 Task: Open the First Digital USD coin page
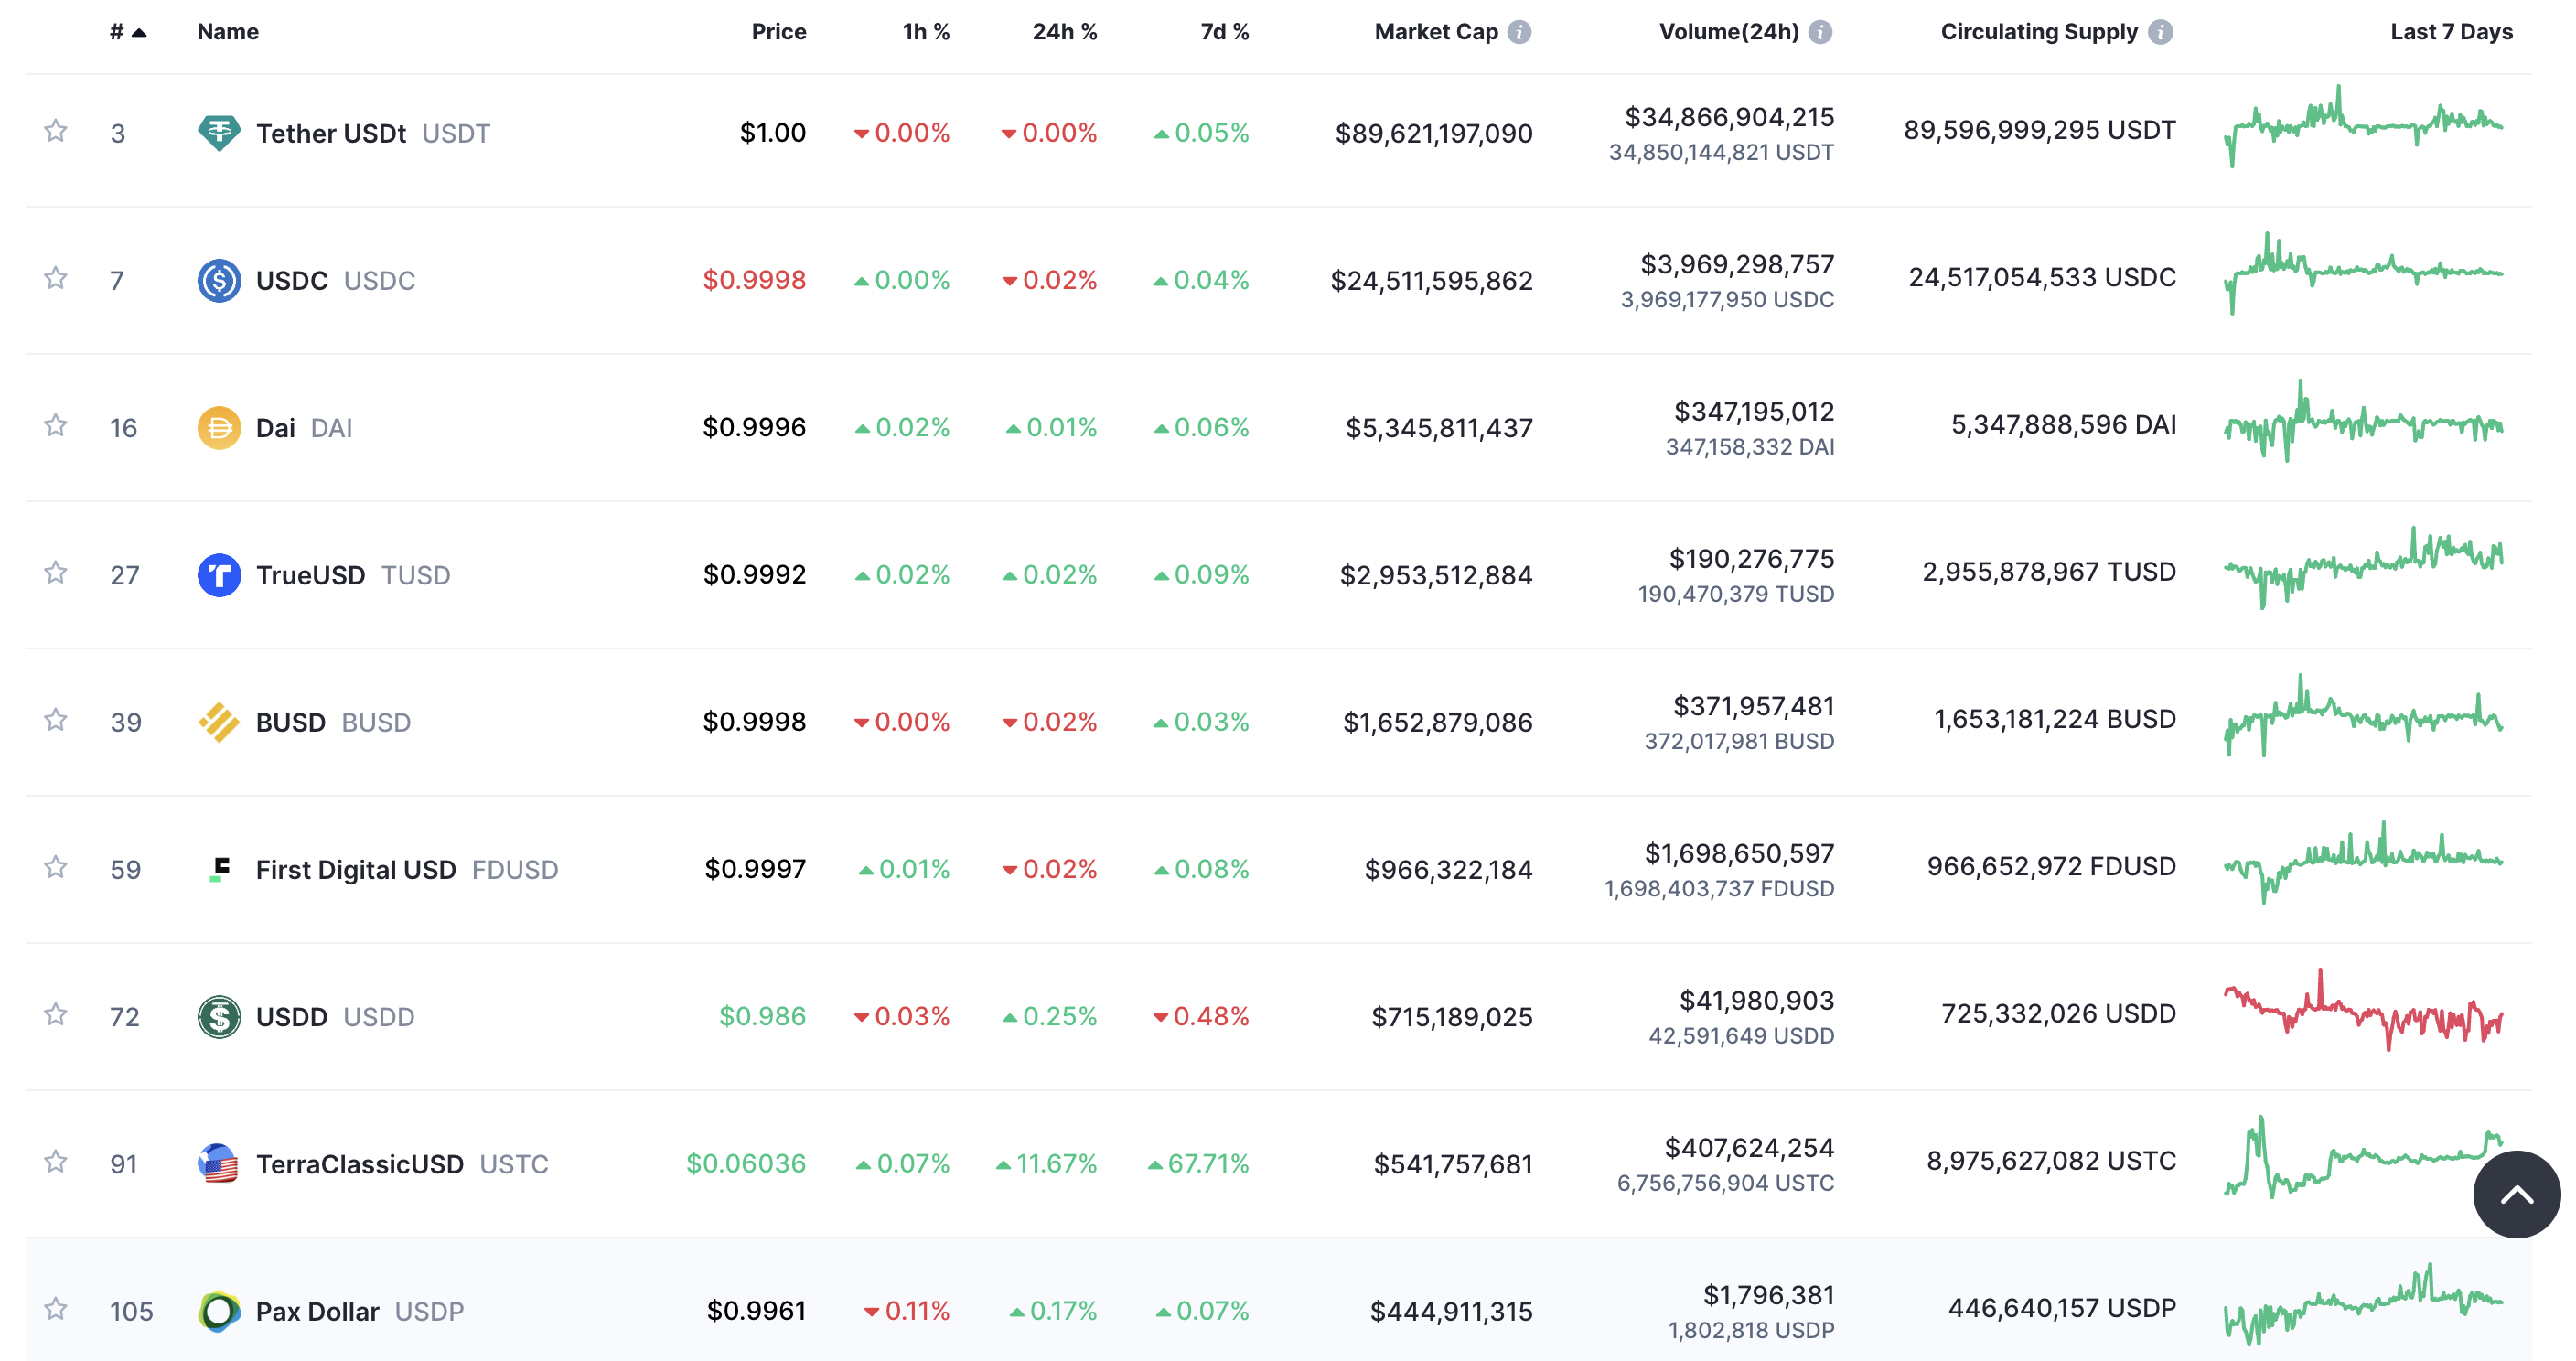(355, 870)
